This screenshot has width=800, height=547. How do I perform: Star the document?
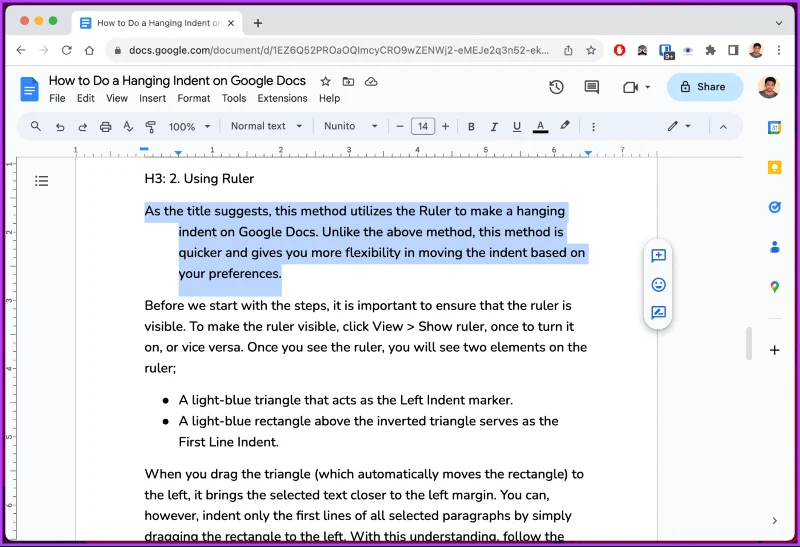[x=326, y=81]
